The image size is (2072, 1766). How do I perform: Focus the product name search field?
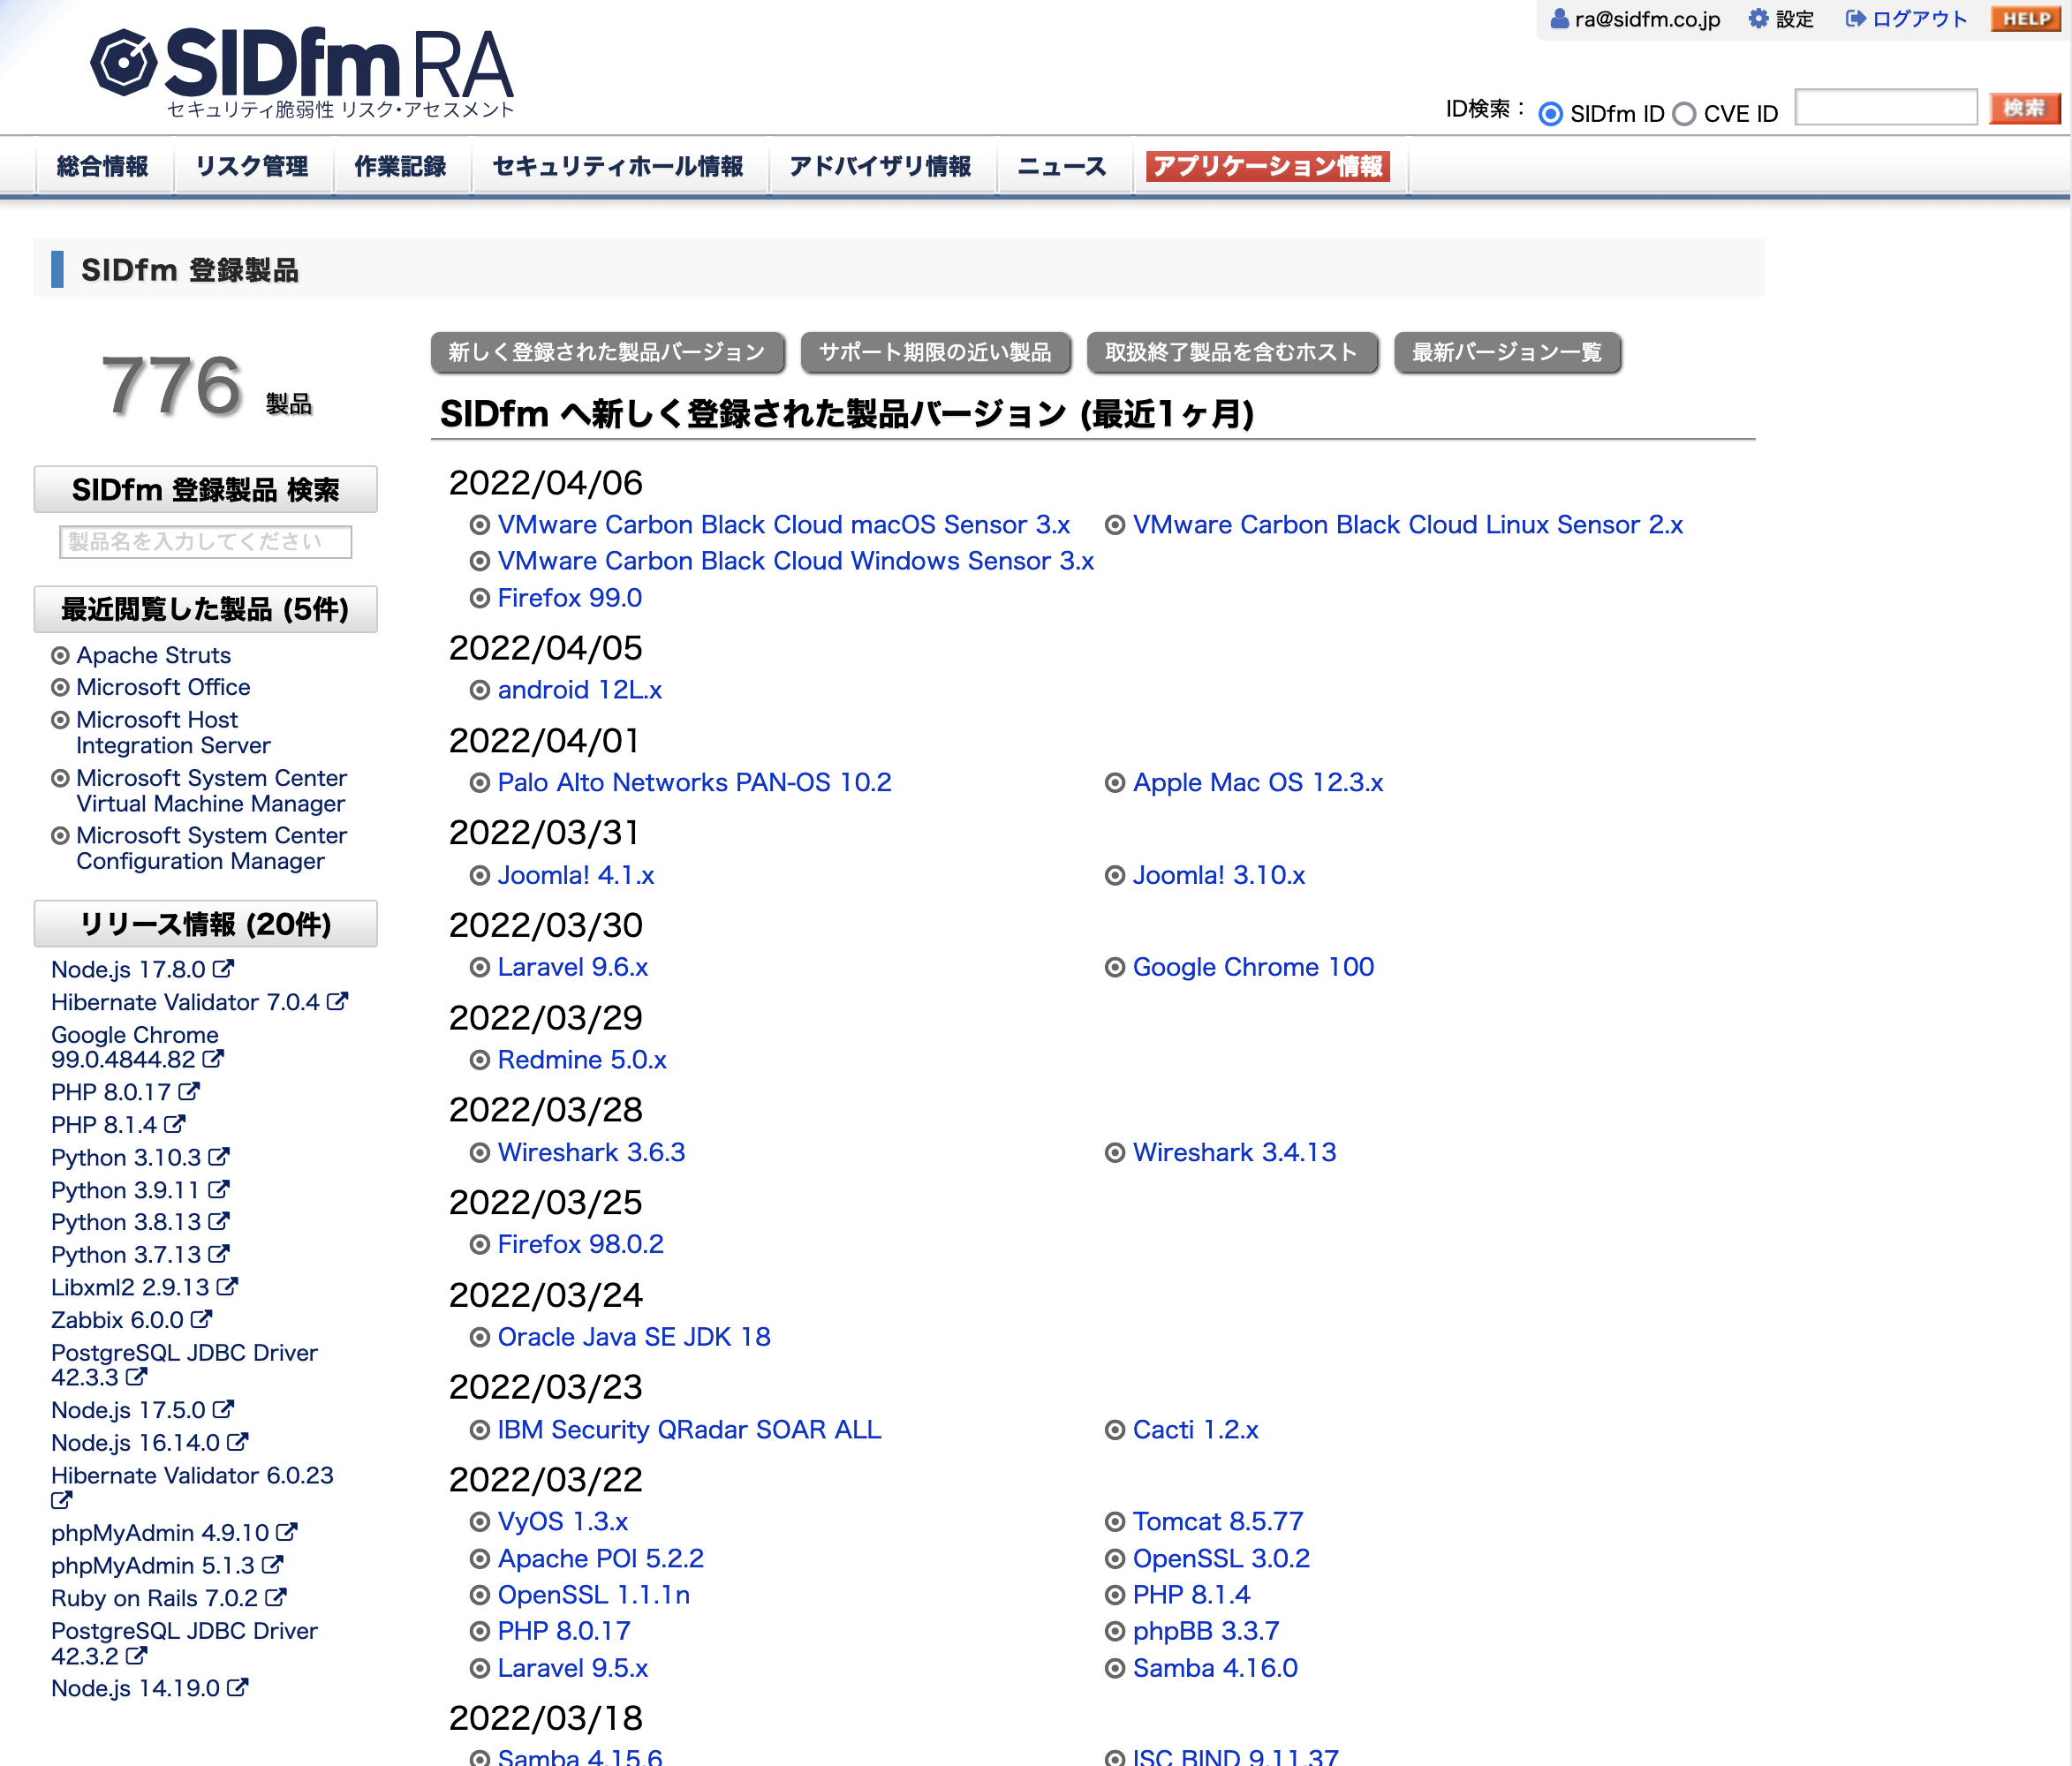coord(206,541)
